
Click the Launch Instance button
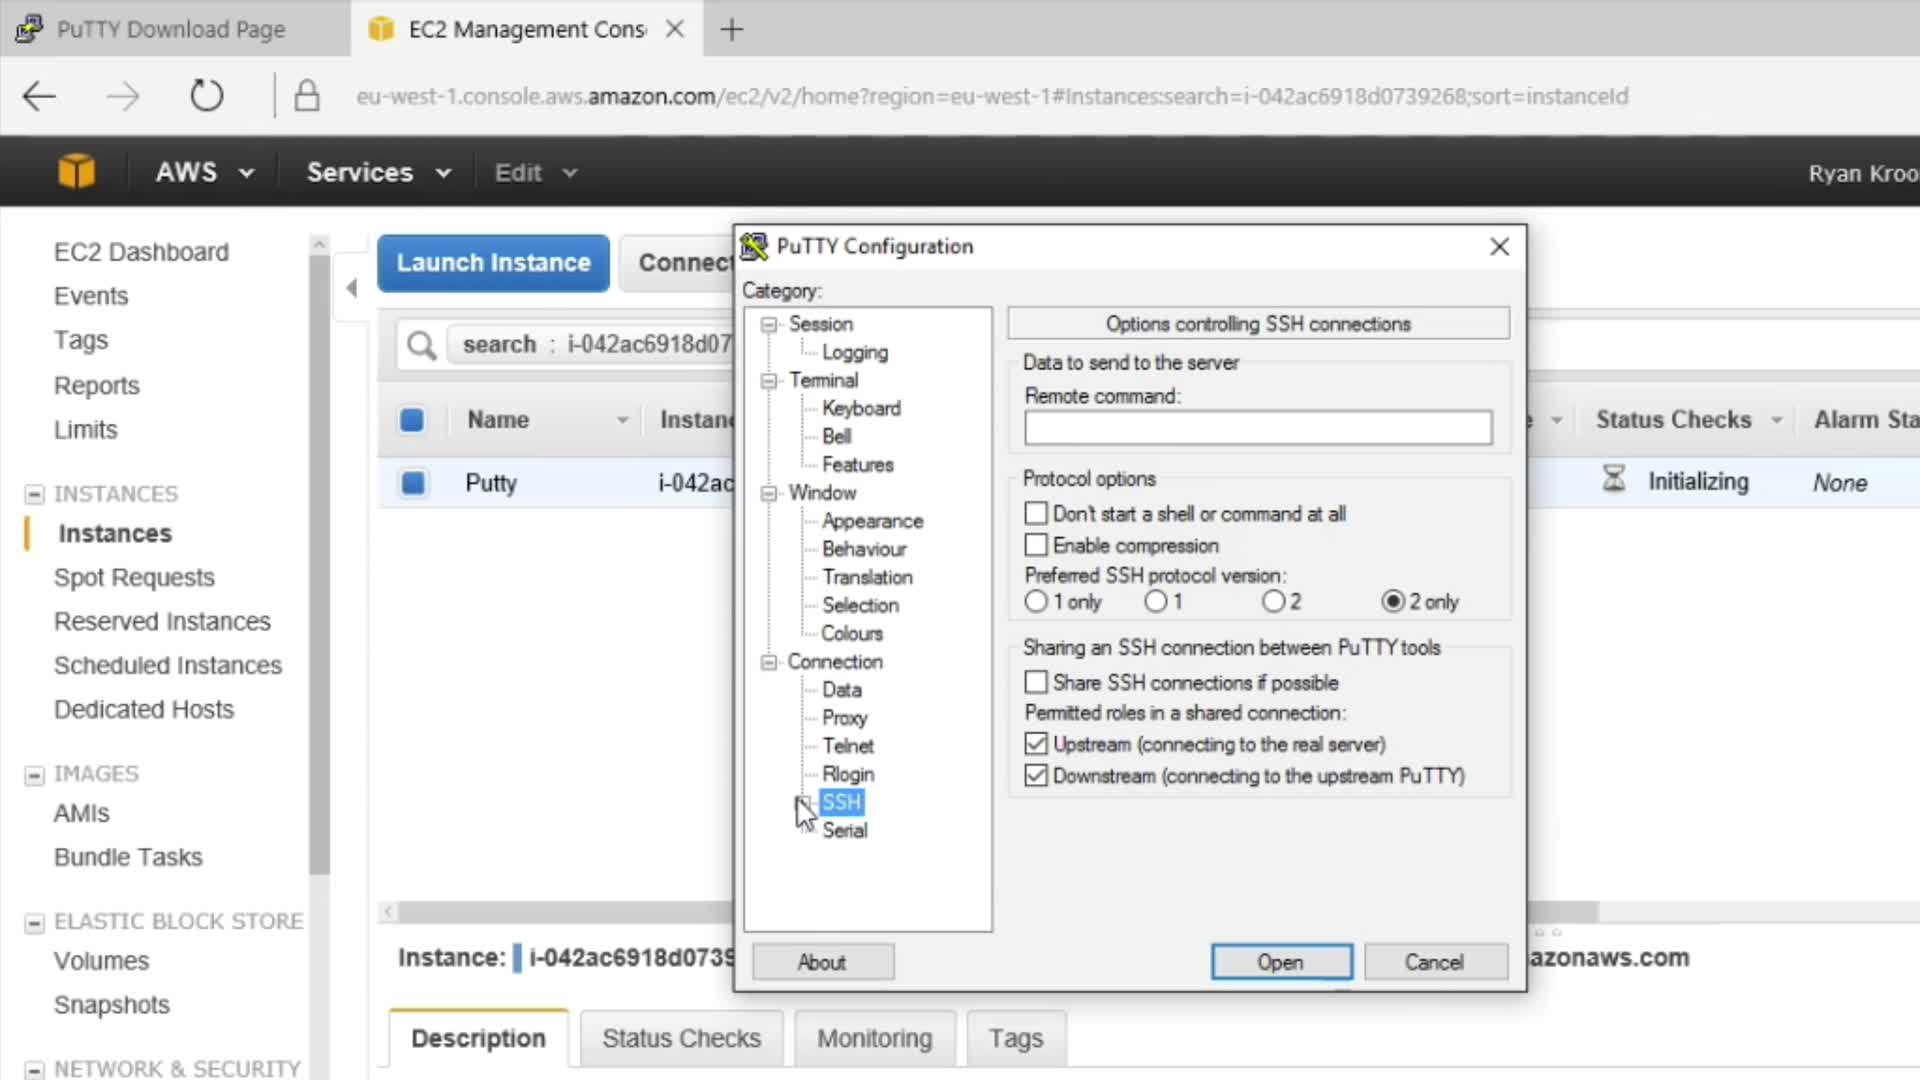click(493, 263)
